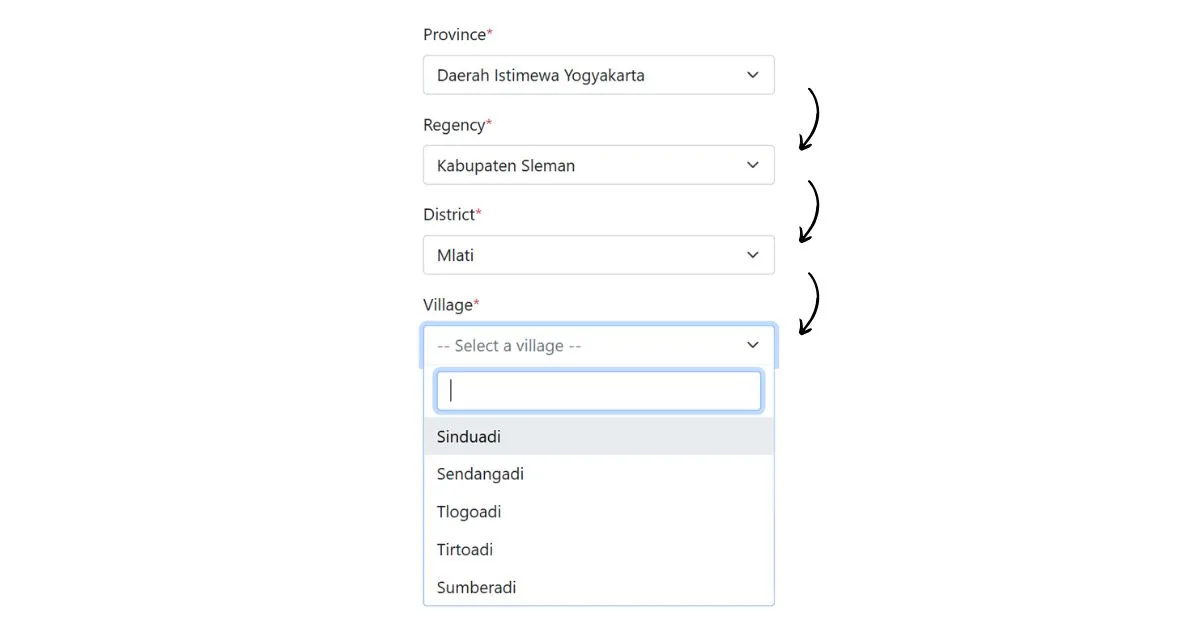1200x628 pixels.
Task: Pick Sumberadi at the bottom of the list
Action: [x=598, y=587]
